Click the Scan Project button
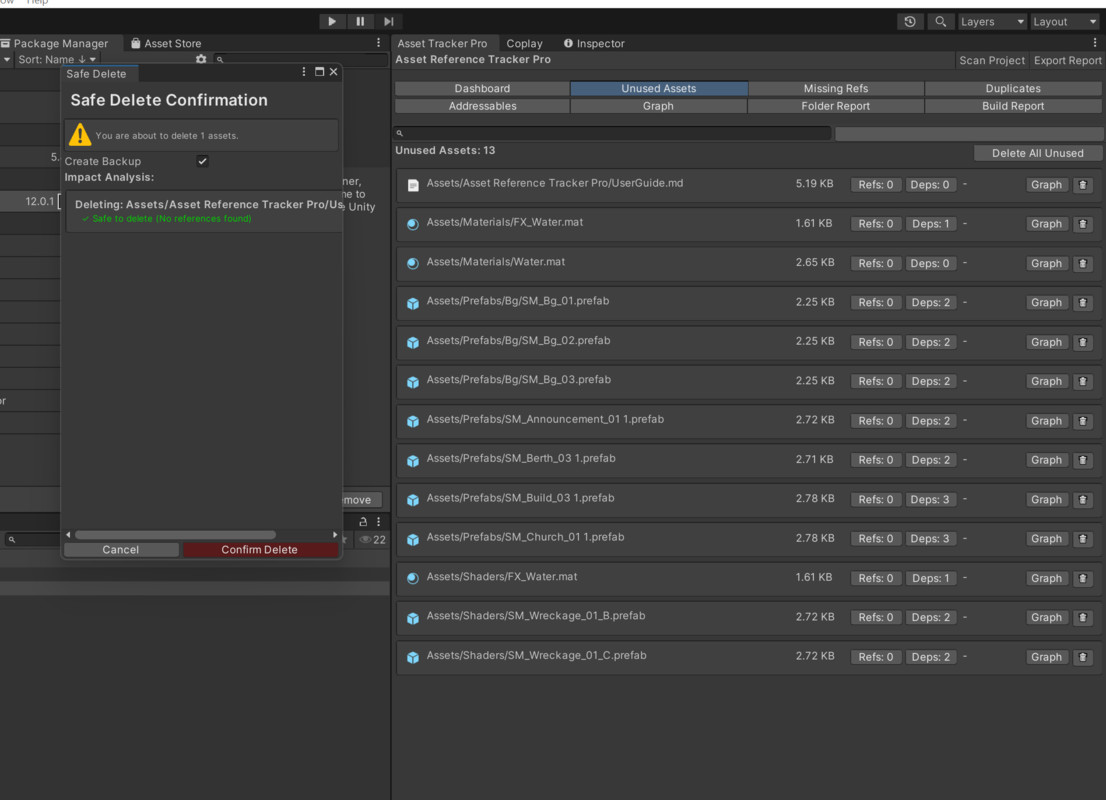Screen dimensions: 1106x800 tap(991, 60)
